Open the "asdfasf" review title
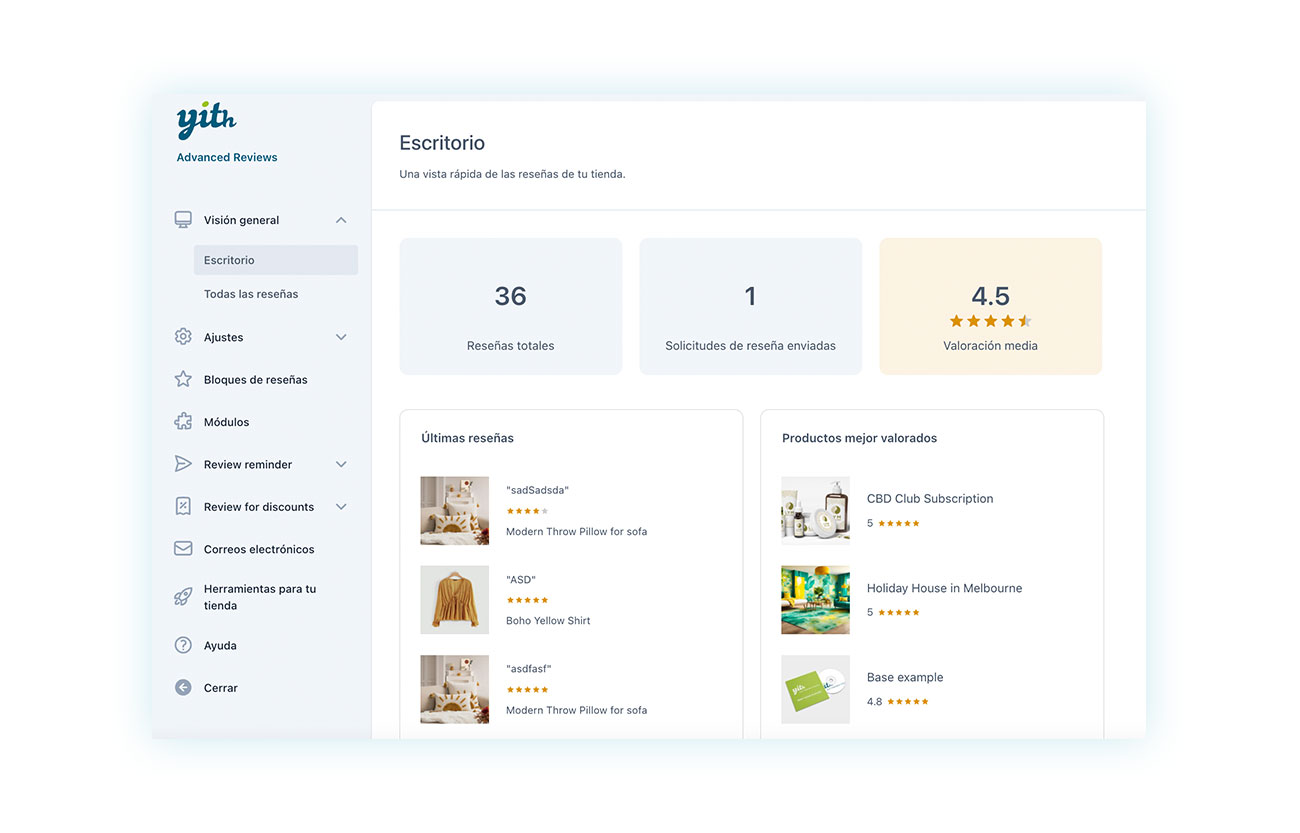Viewport: 1300px width, 833px height. click(529, 669)
